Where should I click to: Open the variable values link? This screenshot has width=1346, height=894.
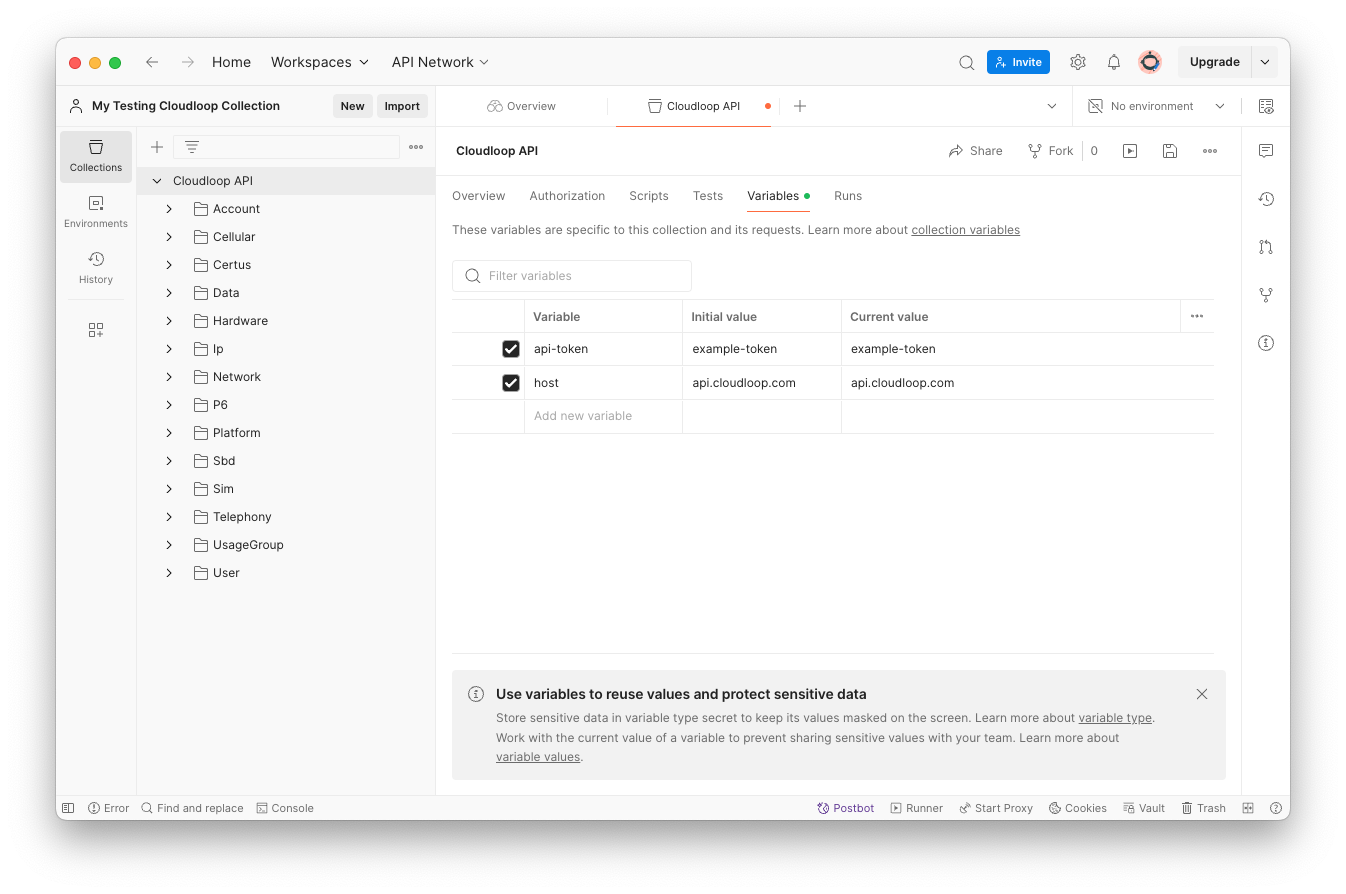538,757
